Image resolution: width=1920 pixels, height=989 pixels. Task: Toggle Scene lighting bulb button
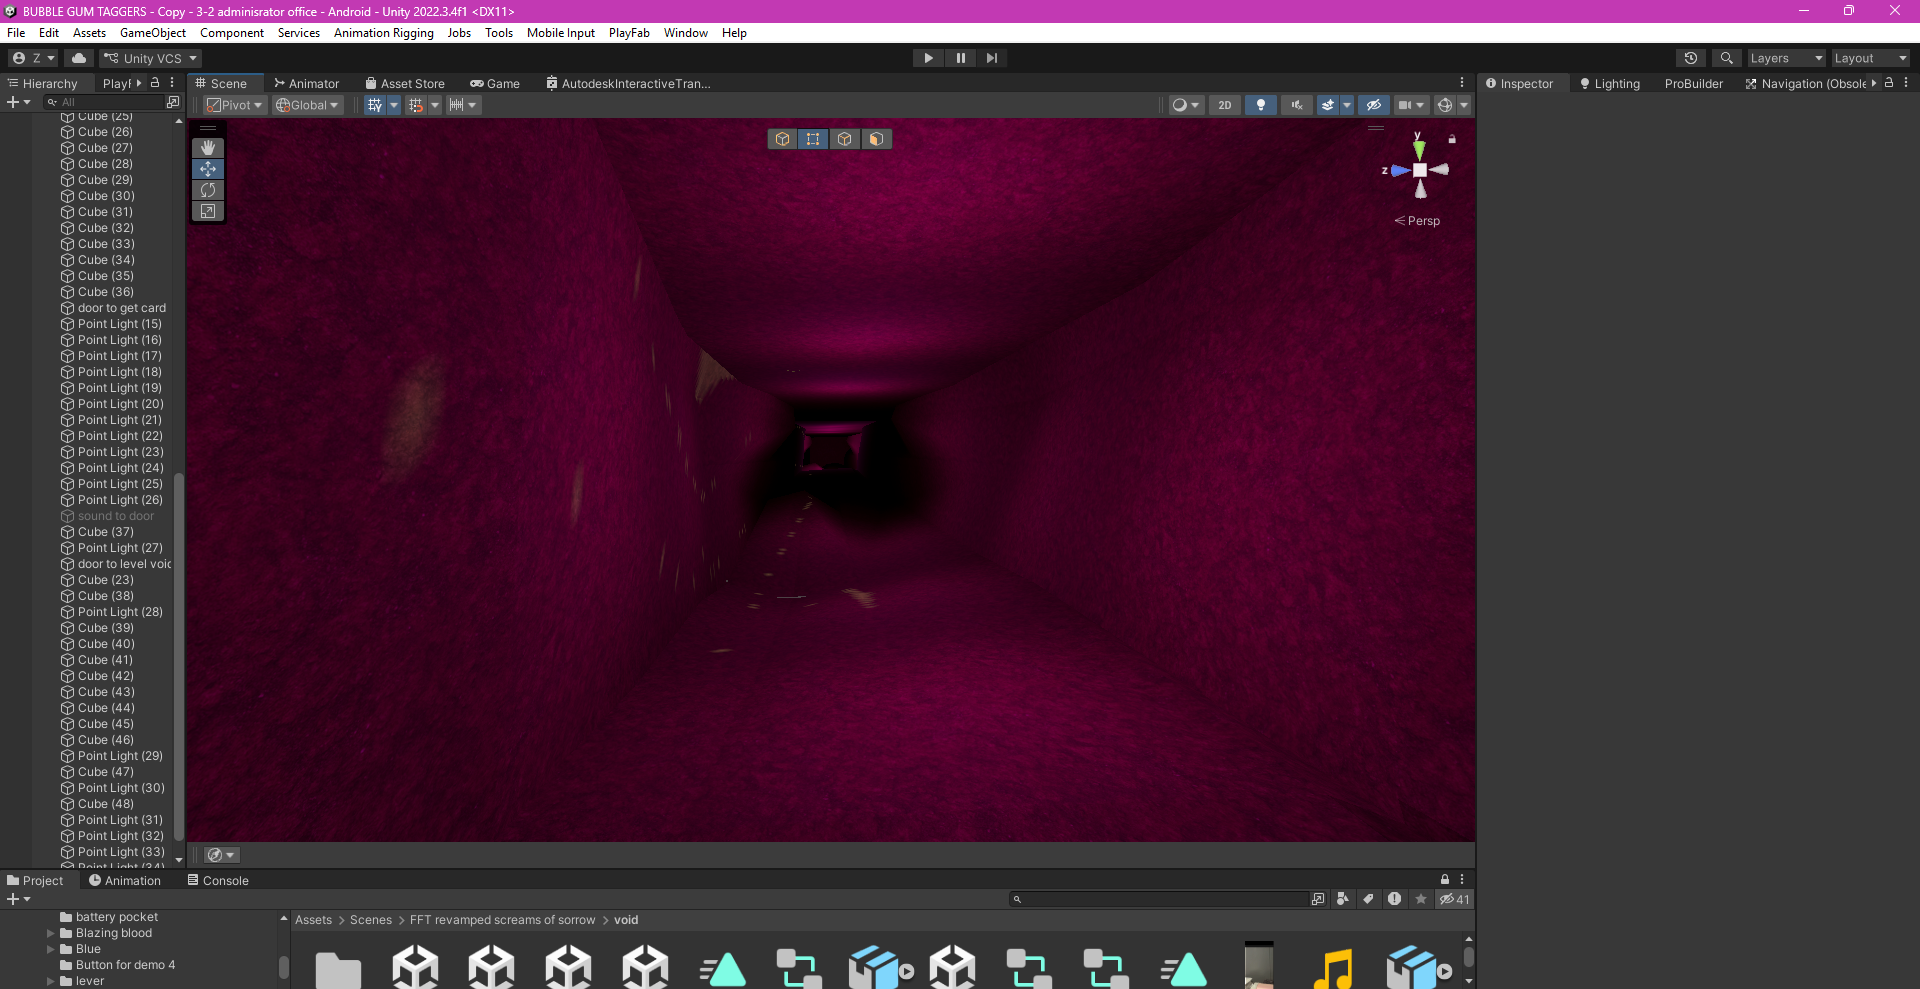tap(1261, 105)
